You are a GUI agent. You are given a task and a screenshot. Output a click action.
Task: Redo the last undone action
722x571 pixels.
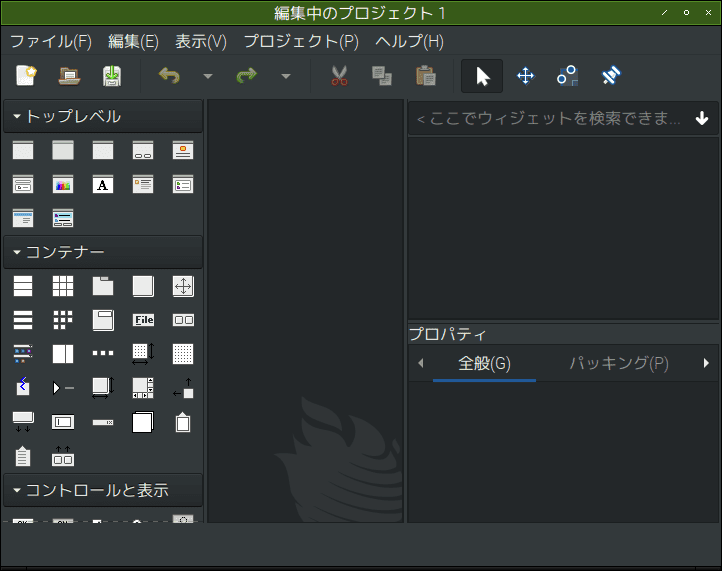pyautogui.click(x=247, y=76)
